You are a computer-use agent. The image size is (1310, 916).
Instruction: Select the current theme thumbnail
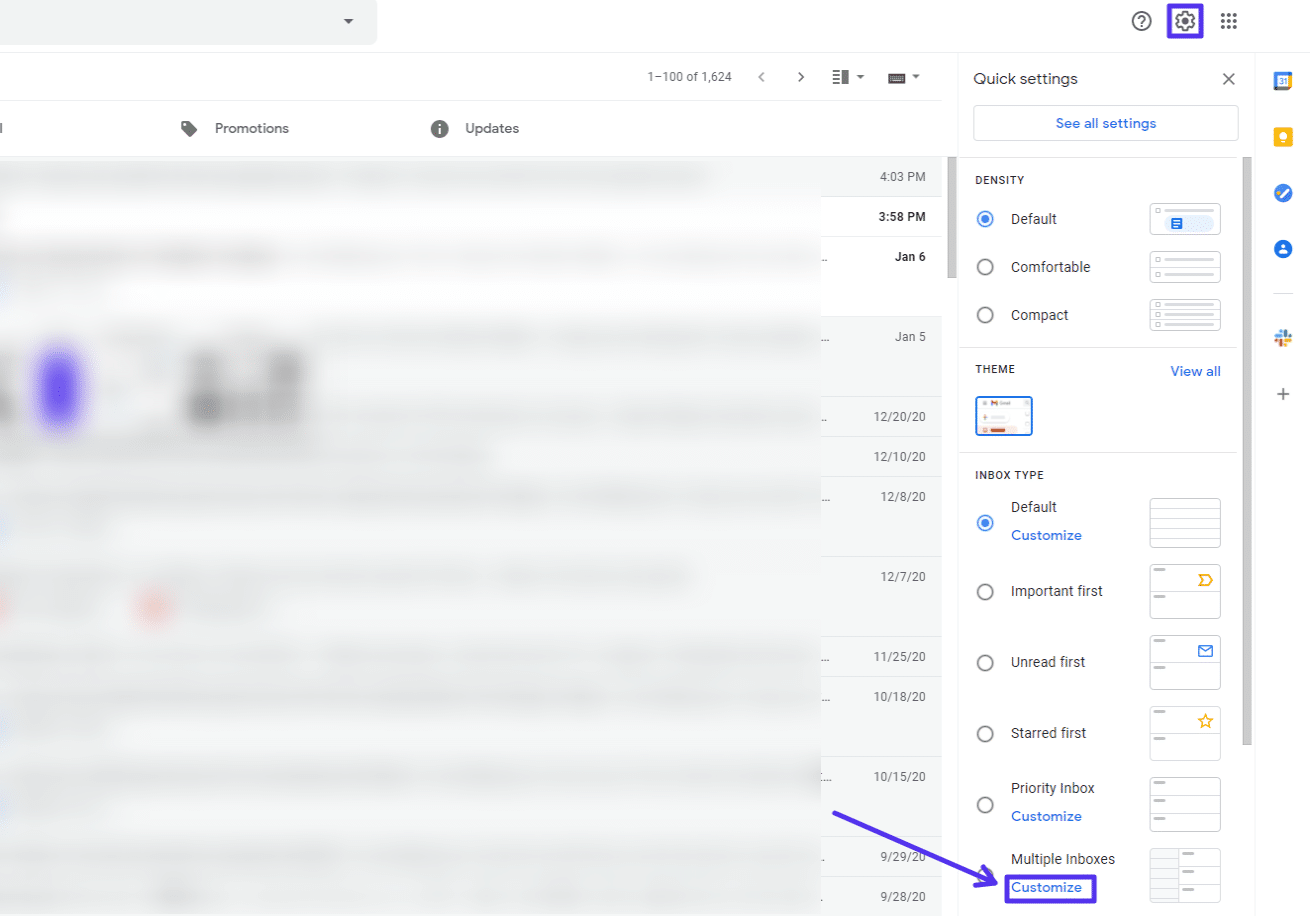1003,416
